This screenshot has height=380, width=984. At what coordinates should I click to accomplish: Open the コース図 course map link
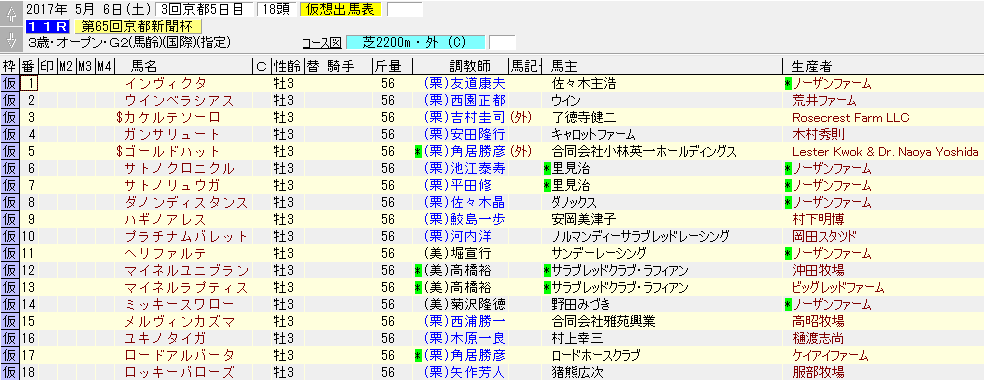[x=322, y=43]
